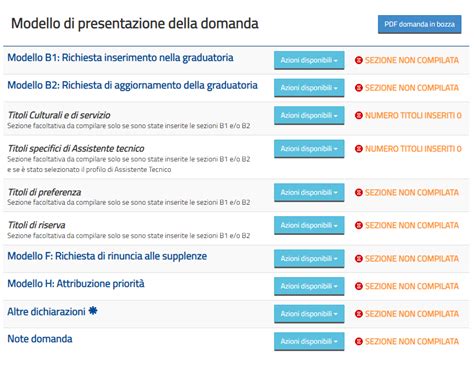Select the Note domanda section title
Viewport: 474px width, 375px height.
[40, 339]
